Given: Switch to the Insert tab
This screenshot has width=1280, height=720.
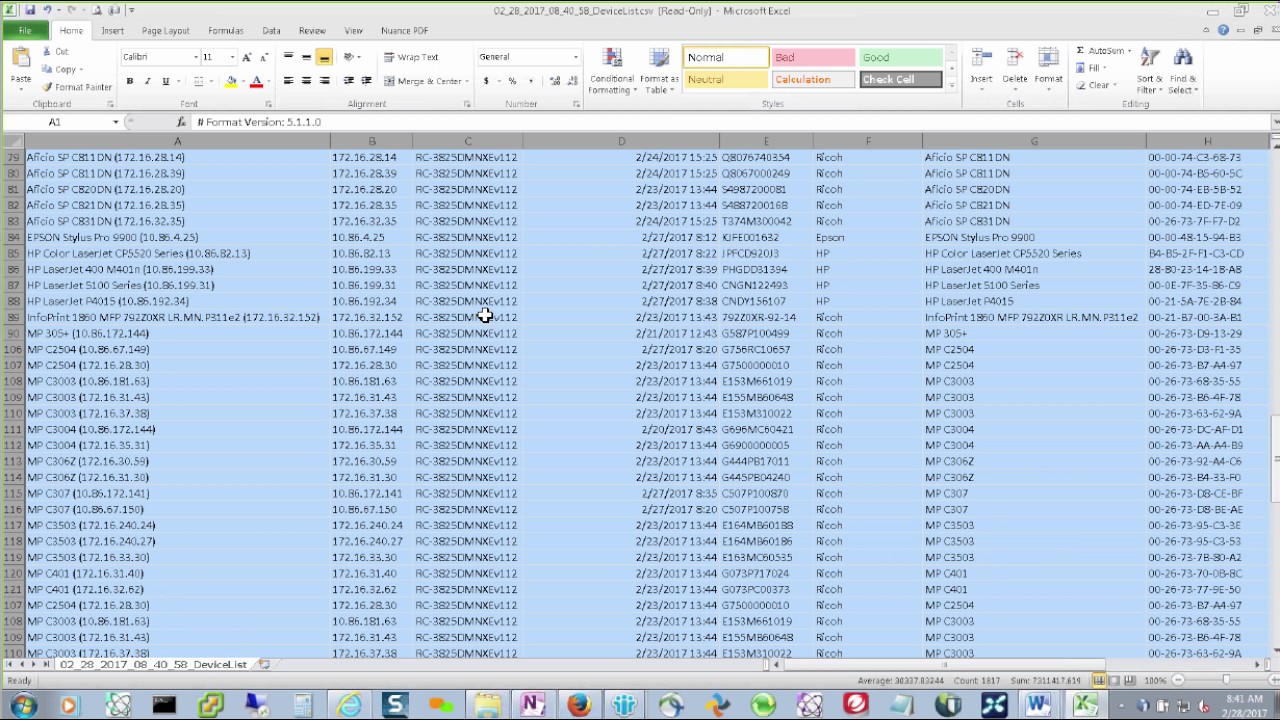Looking at the screenshot, I should (x=112, y=31).
